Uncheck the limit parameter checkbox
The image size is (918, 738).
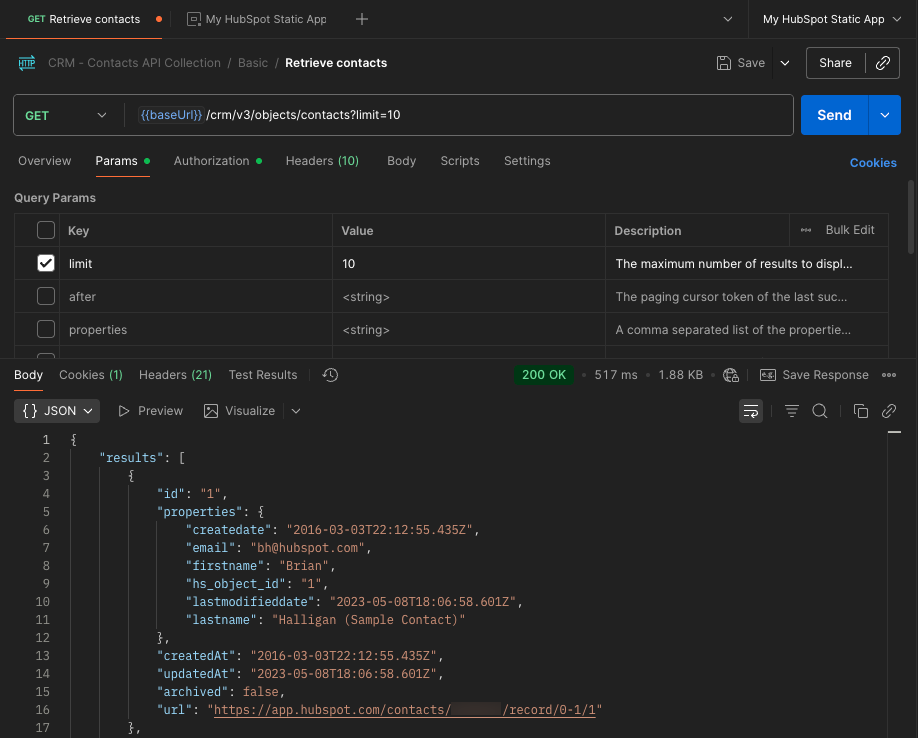[x=46, y=263]
